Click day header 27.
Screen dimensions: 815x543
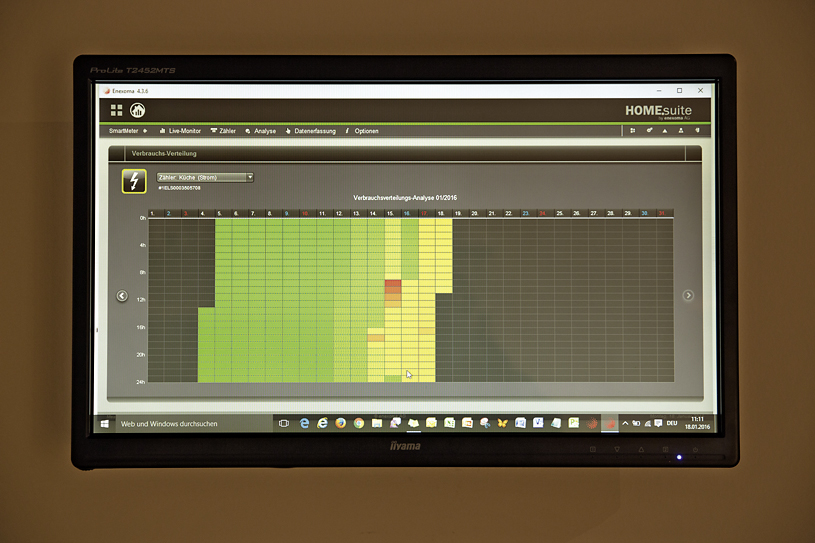coord(594,214)
